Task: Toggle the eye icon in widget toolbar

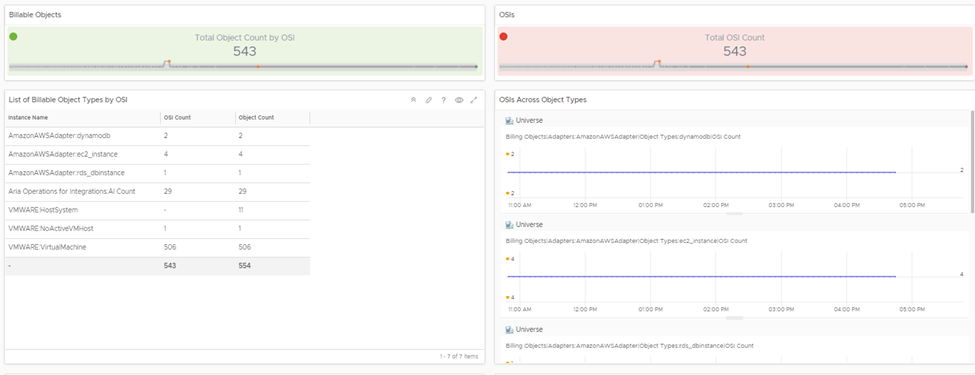Action: click(x=459, y=100)
